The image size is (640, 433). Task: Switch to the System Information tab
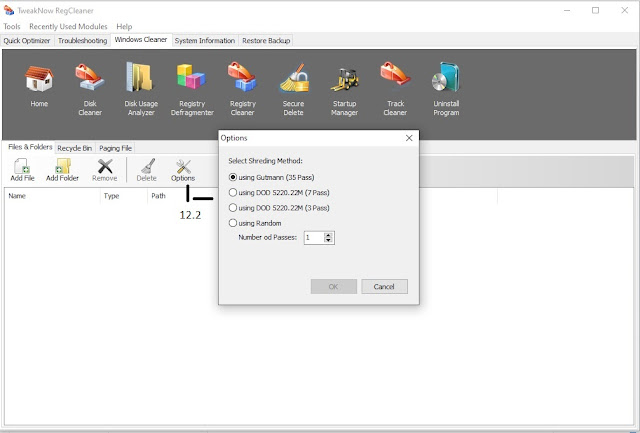pos(205,41)
